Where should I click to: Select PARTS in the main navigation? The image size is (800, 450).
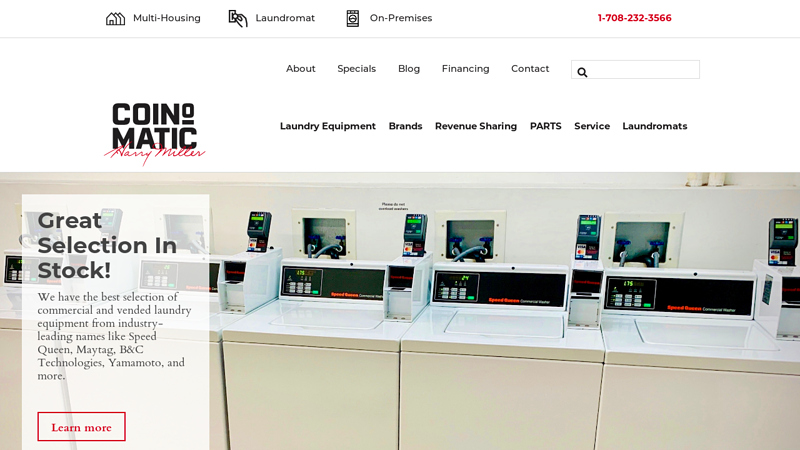tap(545, 126)
